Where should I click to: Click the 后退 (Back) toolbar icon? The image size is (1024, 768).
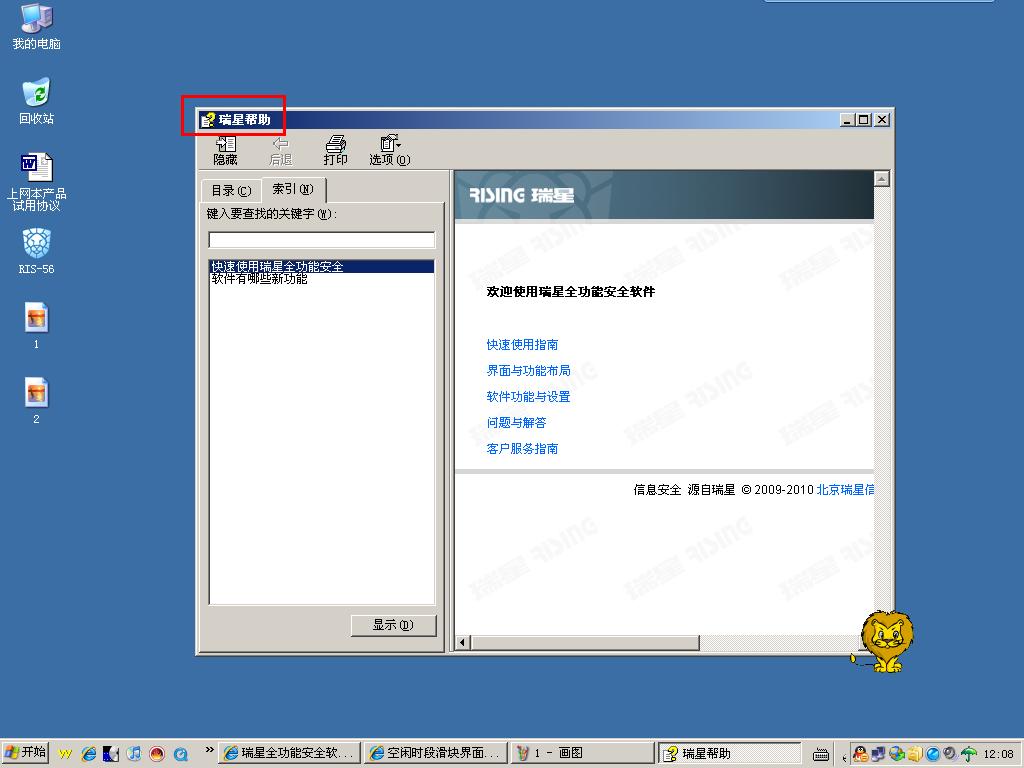click(281, 150)
